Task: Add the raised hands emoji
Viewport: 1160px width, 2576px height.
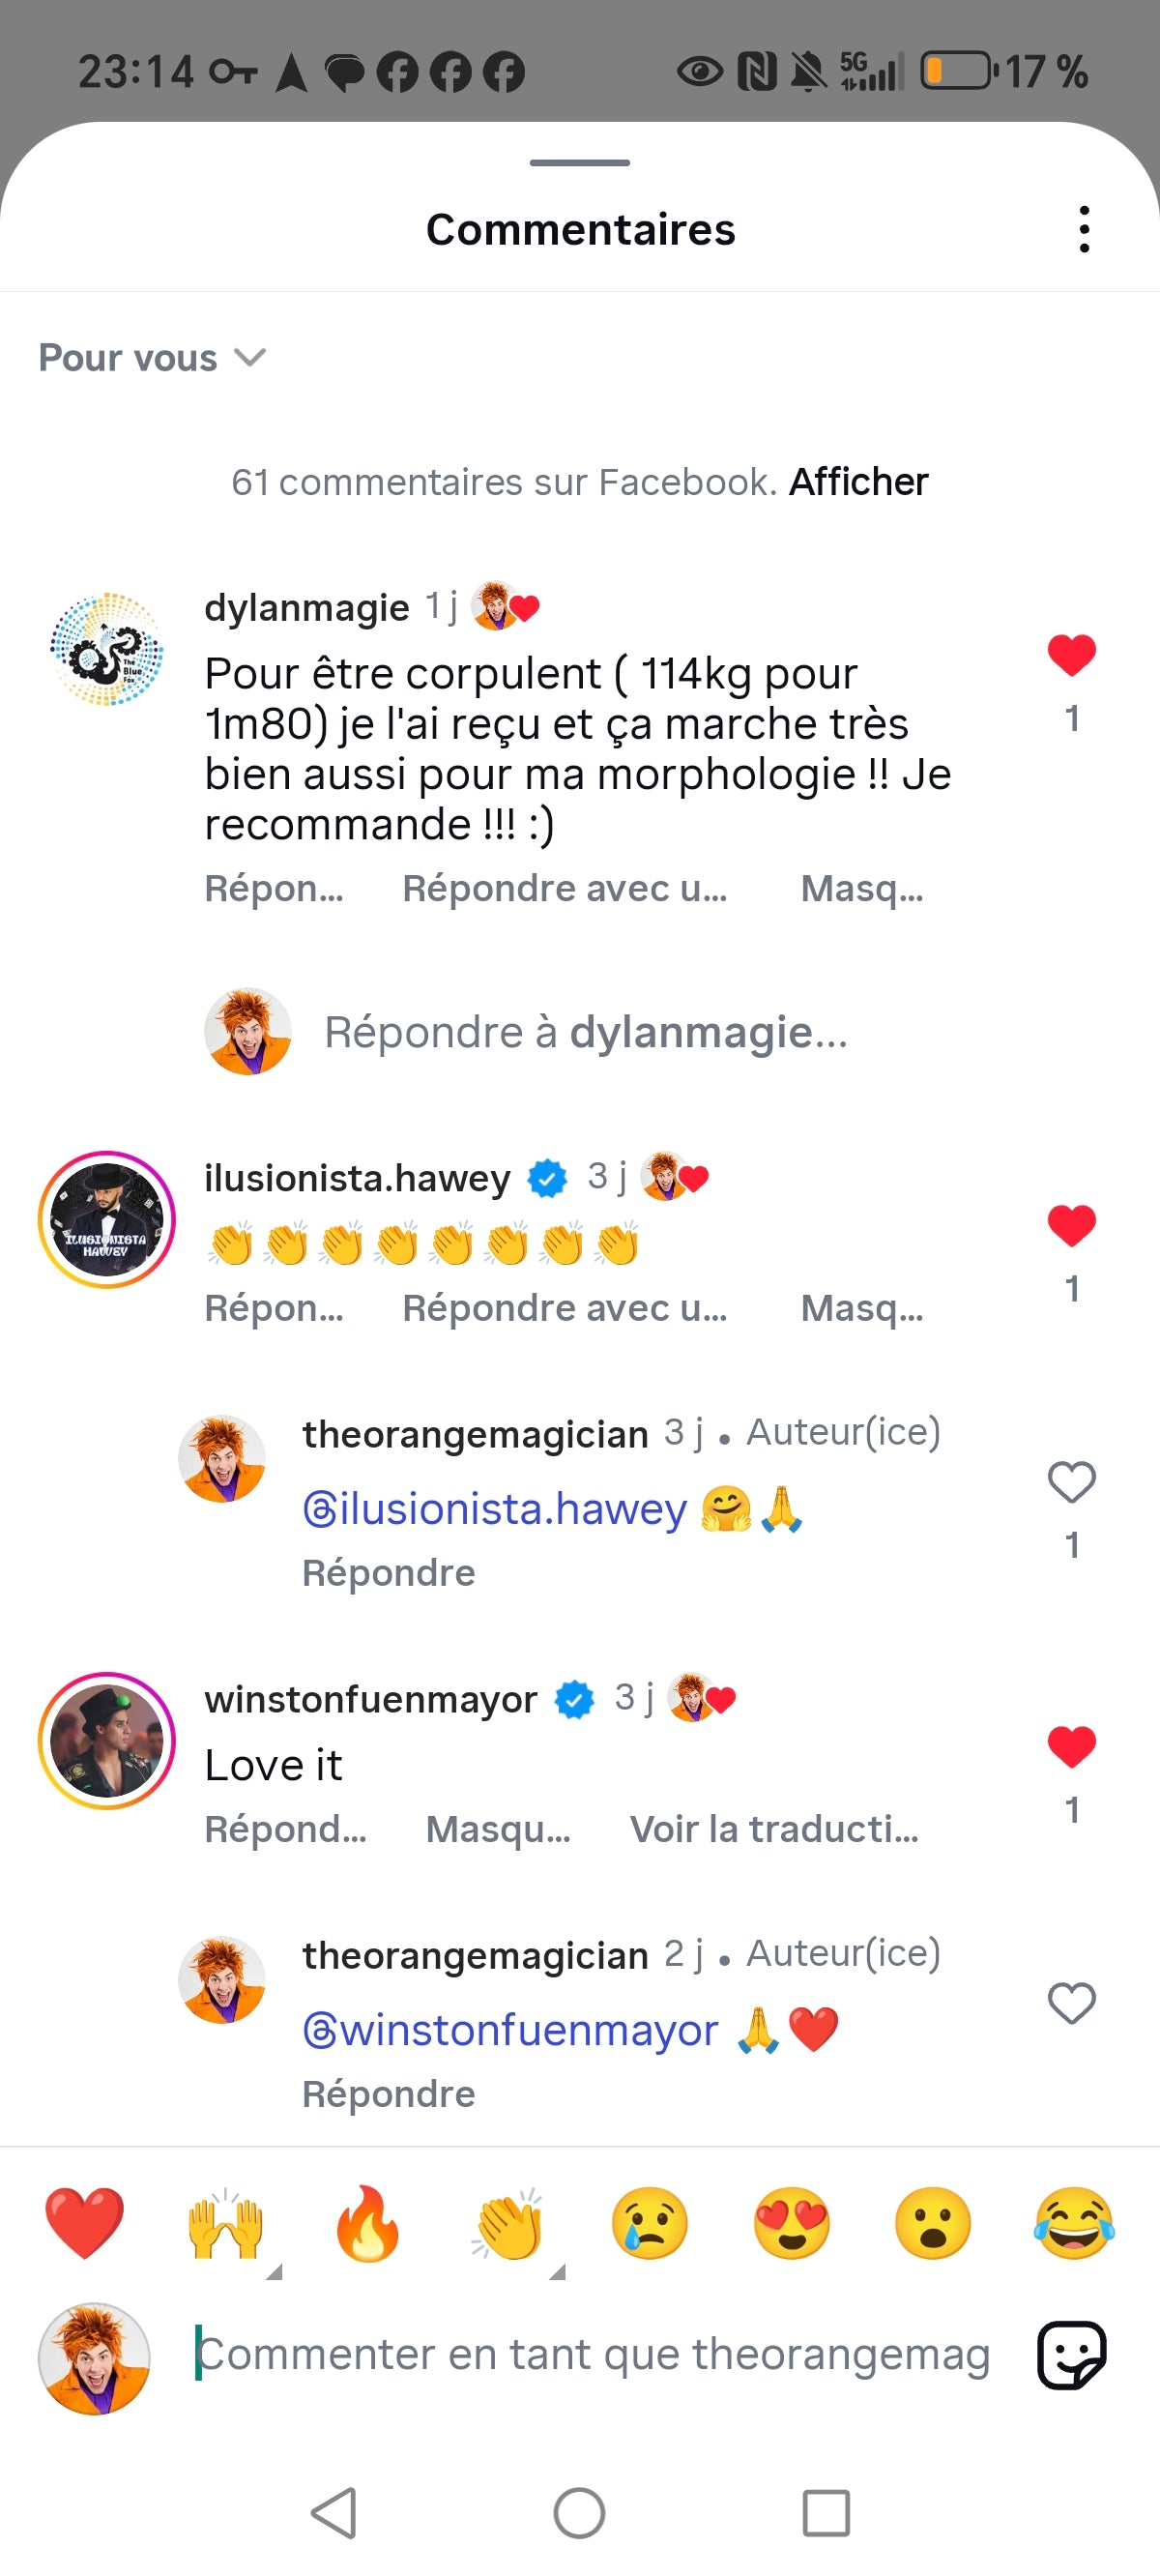Action: (226, 2223)
